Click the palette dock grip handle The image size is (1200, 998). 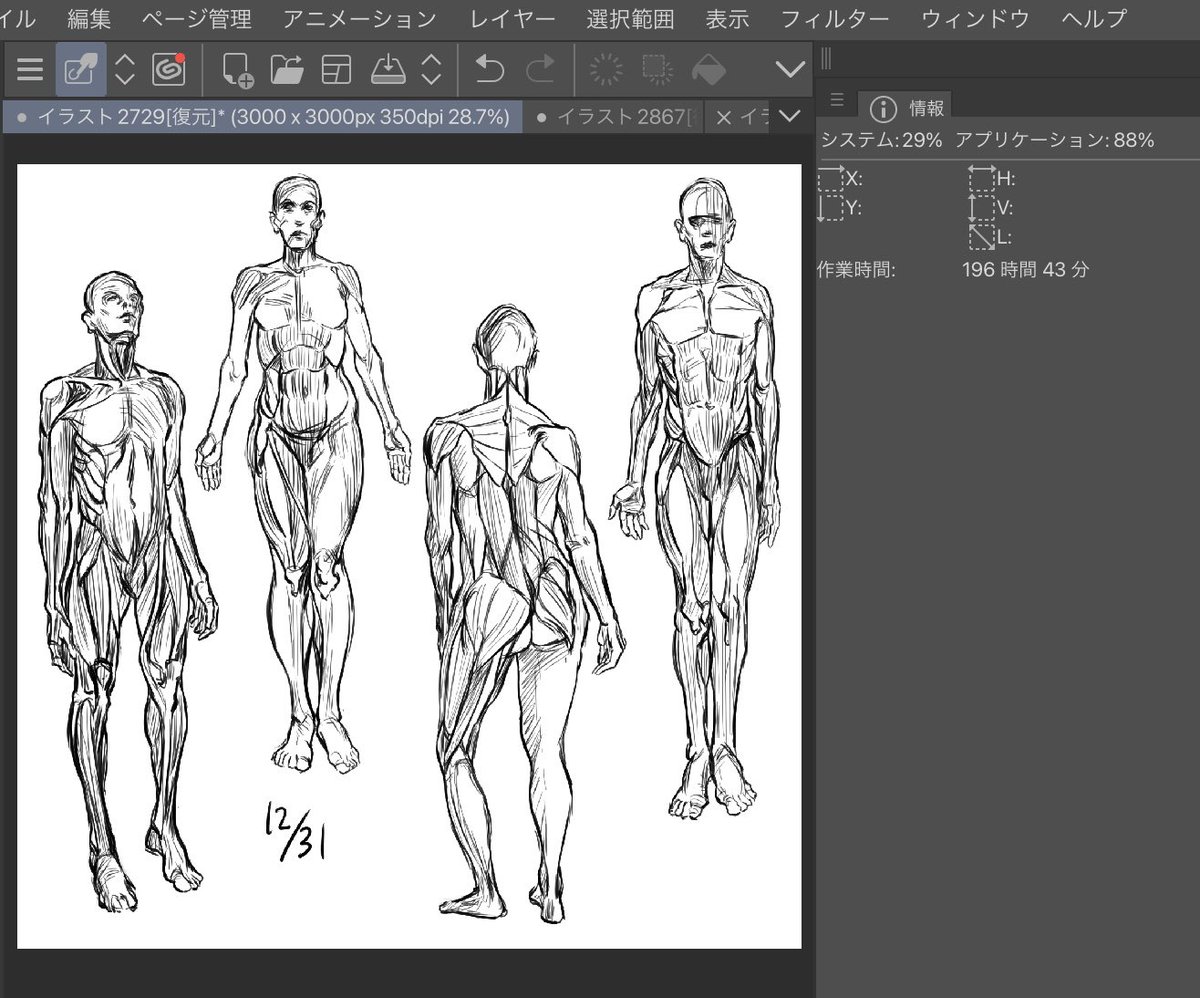tap(826, 60)
